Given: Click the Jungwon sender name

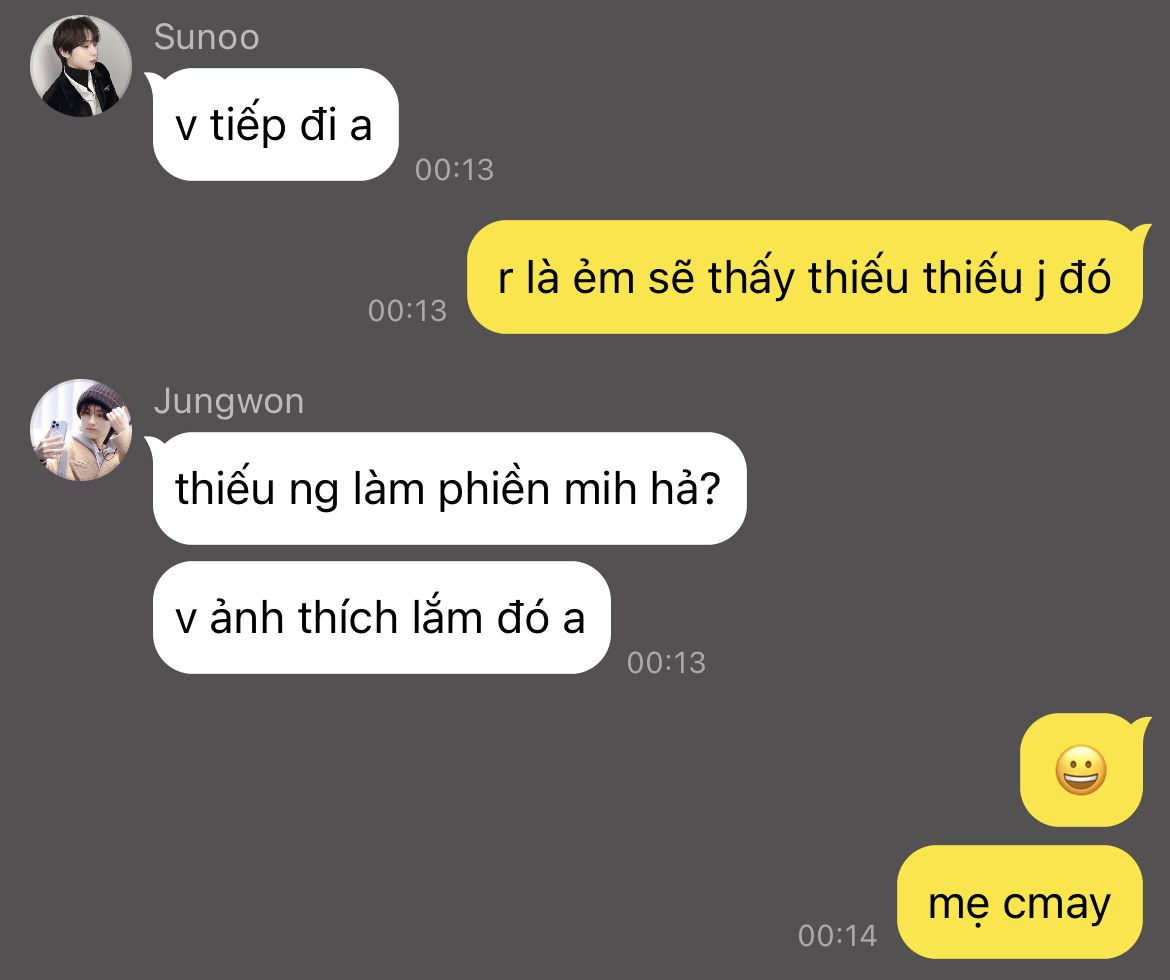Looking at the screenshot, I should click(229, 402).
